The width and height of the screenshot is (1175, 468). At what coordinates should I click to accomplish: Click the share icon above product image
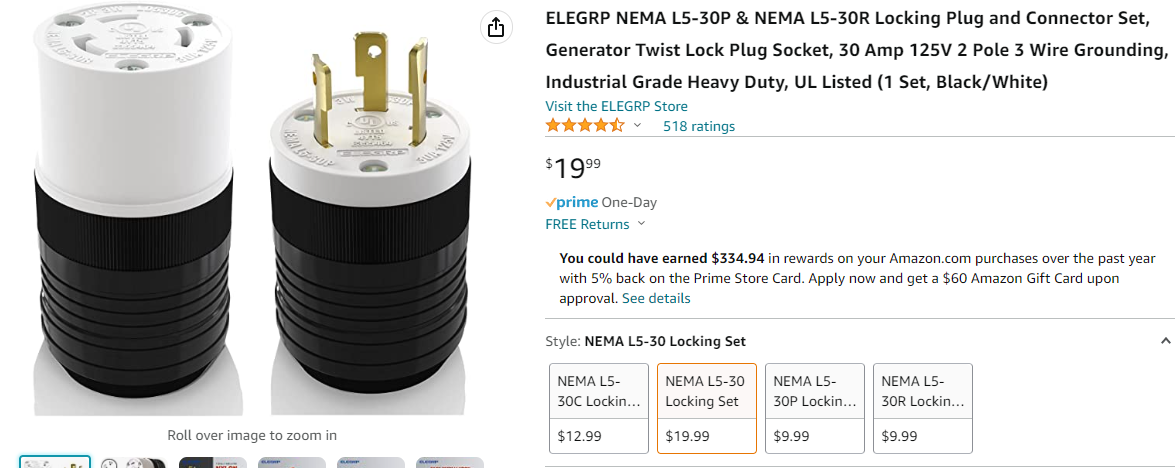[496, 27]
